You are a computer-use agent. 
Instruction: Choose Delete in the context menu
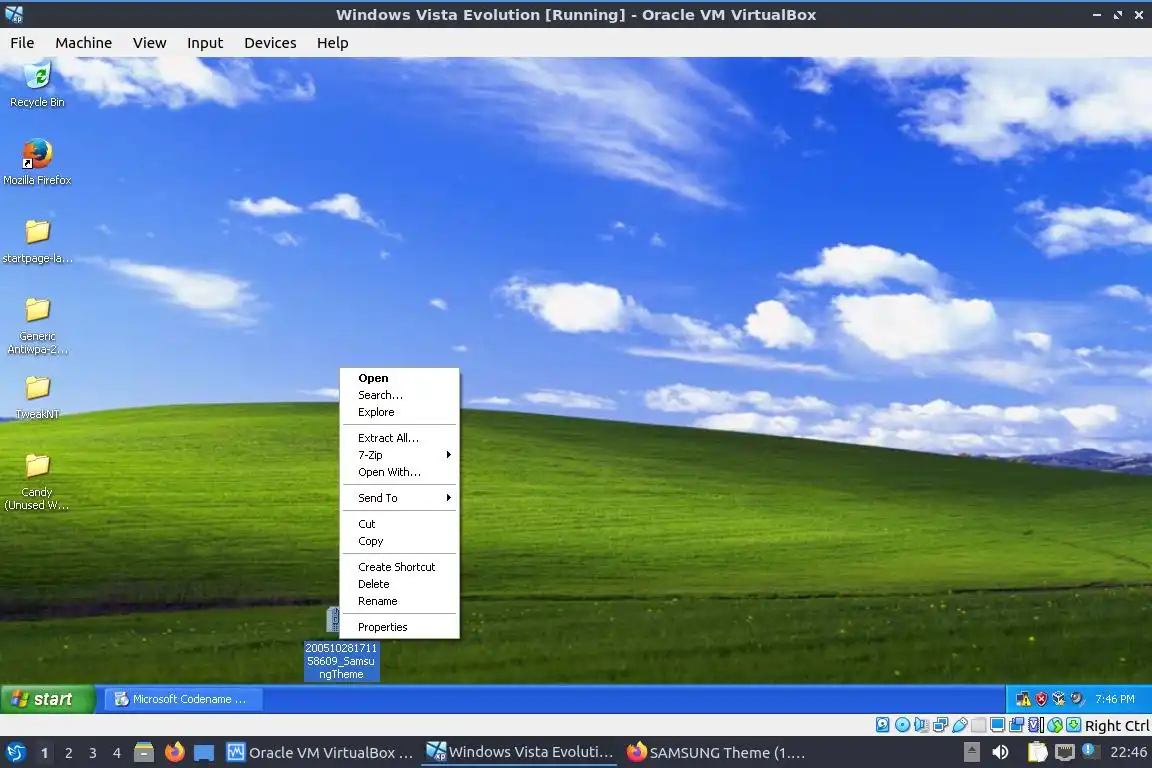click(x=400, y=584)
